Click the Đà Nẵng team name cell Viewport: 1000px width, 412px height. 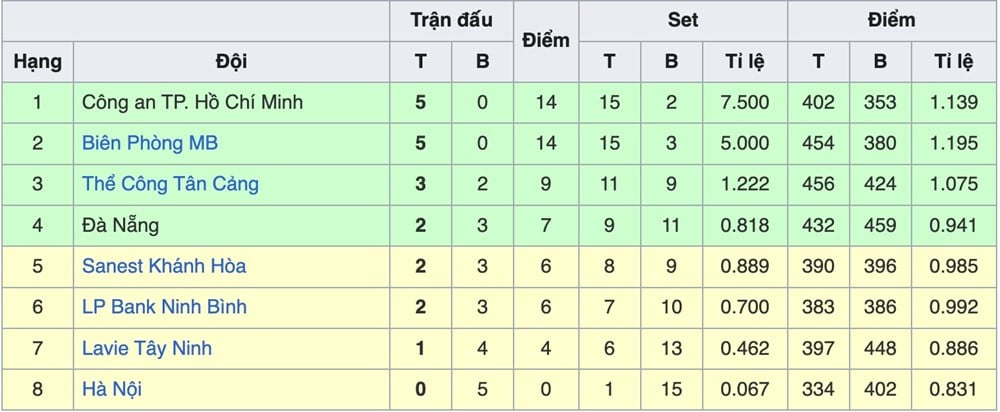click(120, 225)
